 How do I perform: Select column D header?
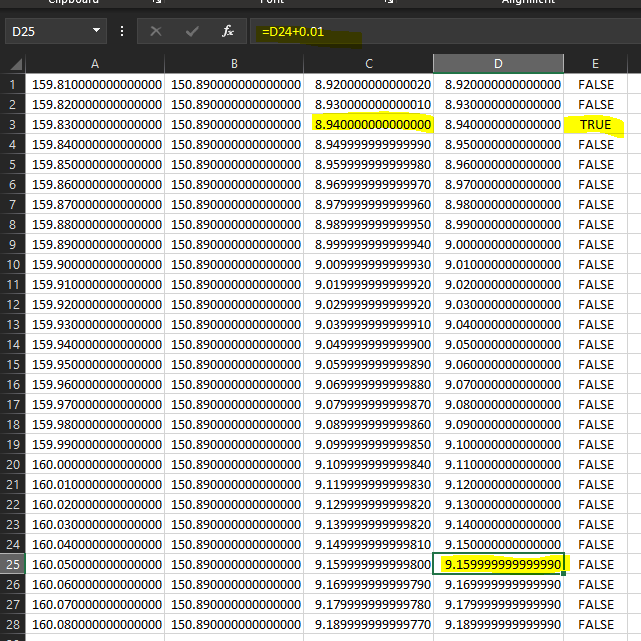[498, 64]
